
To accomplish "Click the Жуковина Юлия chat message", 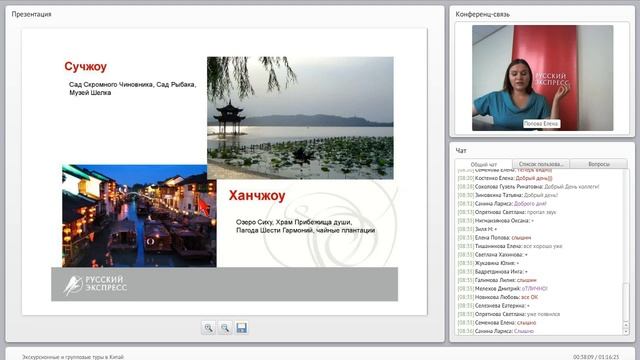I will (x=488, y=263).
